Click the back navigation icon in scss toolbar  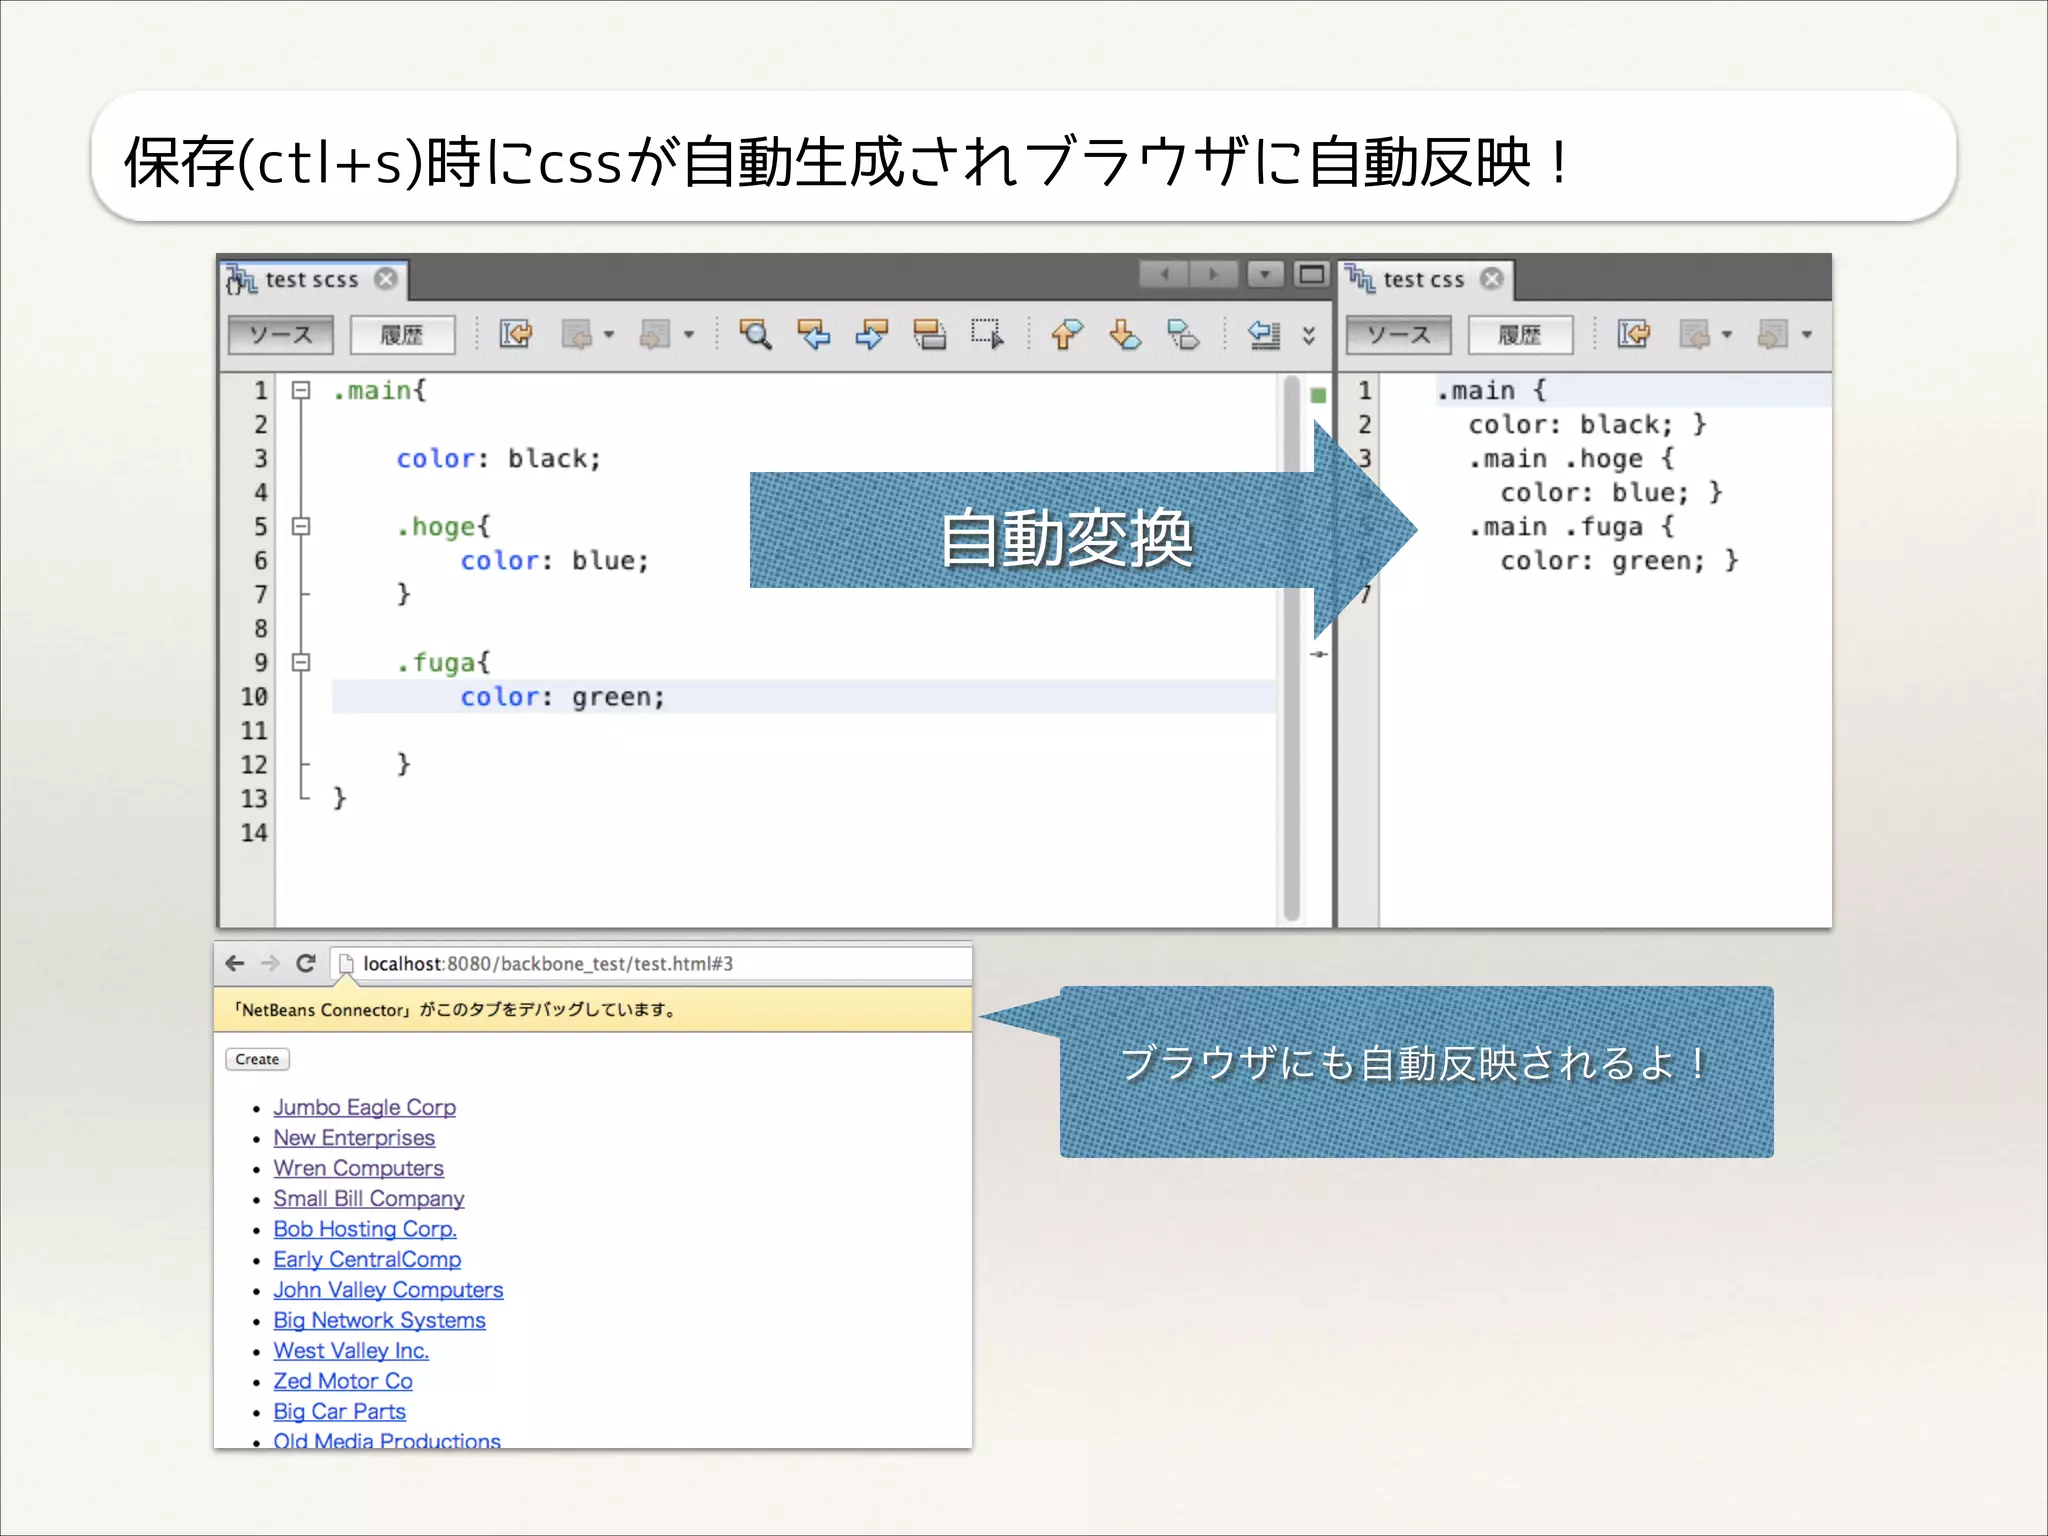577,334
